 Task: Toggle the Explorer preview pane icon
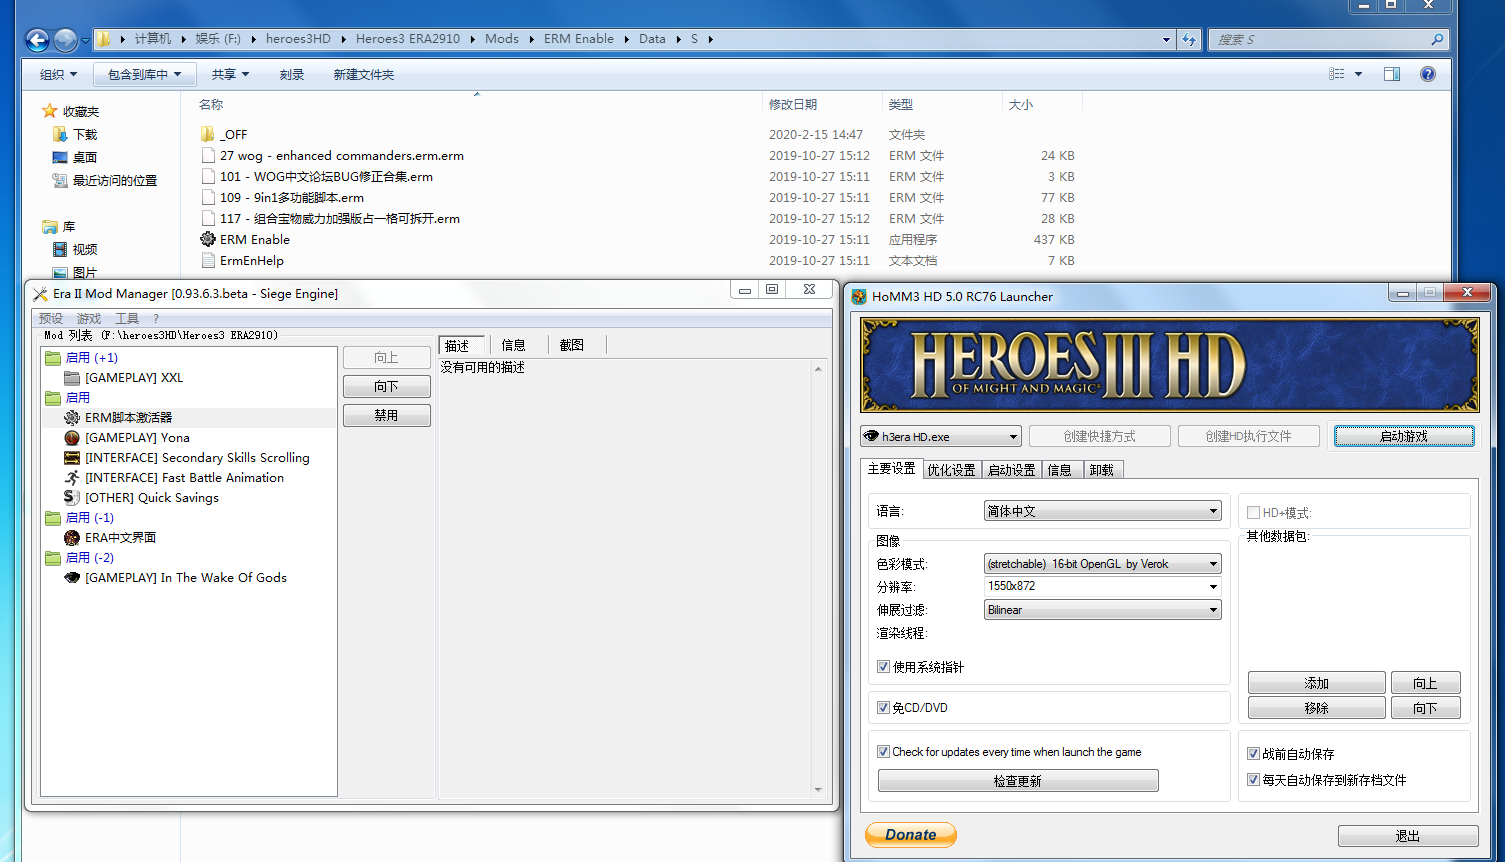coord(1391,74)
